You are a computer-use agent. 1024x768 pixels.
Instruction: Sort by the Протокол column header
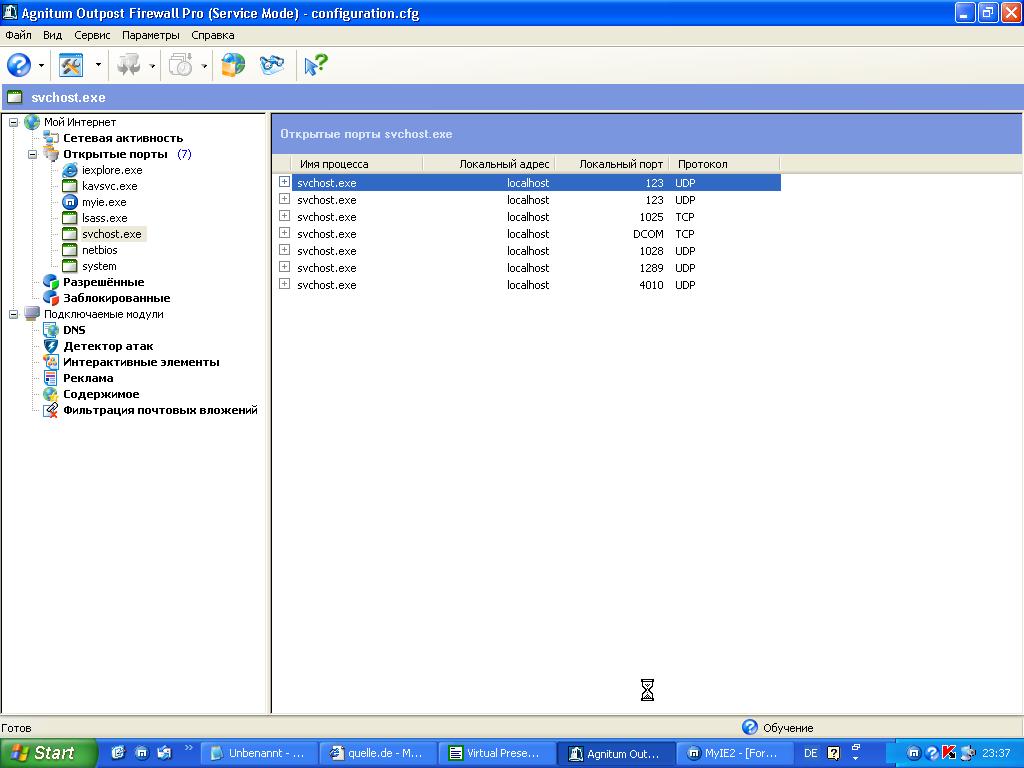coord(724,164)
